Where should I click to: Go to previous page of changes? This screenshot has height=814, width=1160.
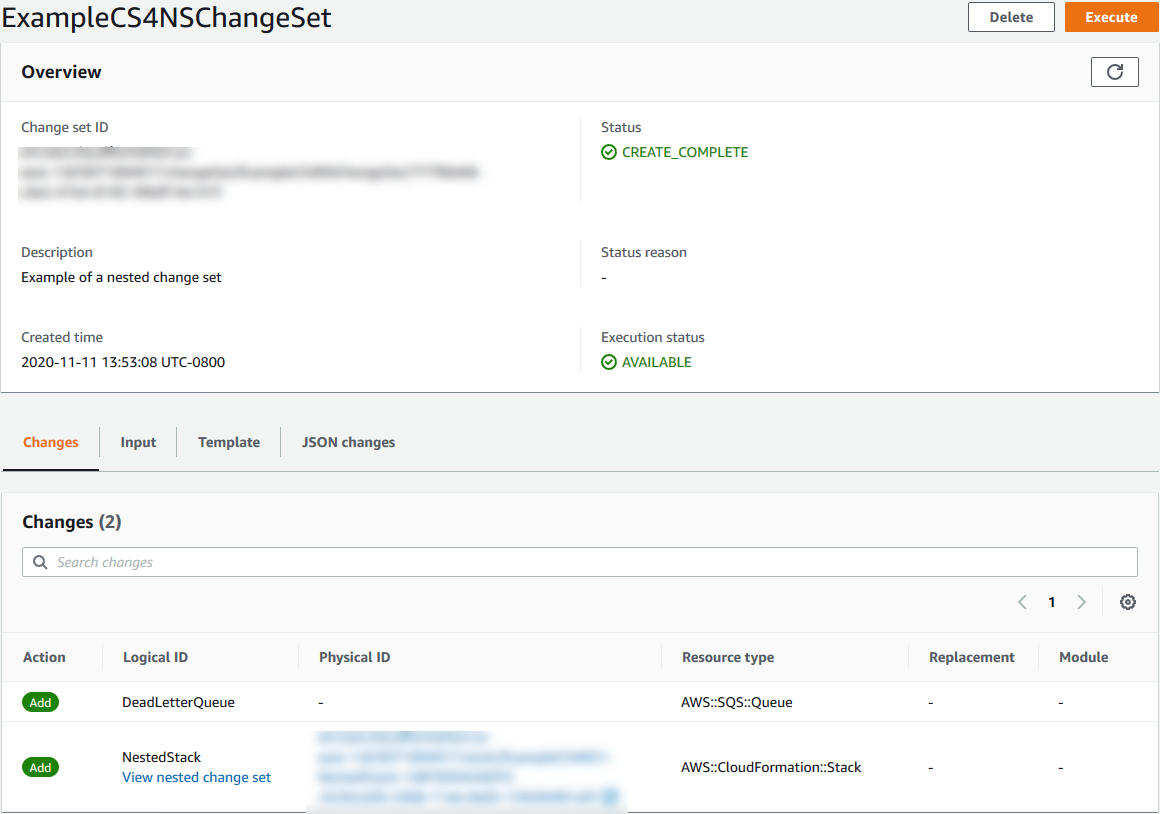(x=1022, y=602)
